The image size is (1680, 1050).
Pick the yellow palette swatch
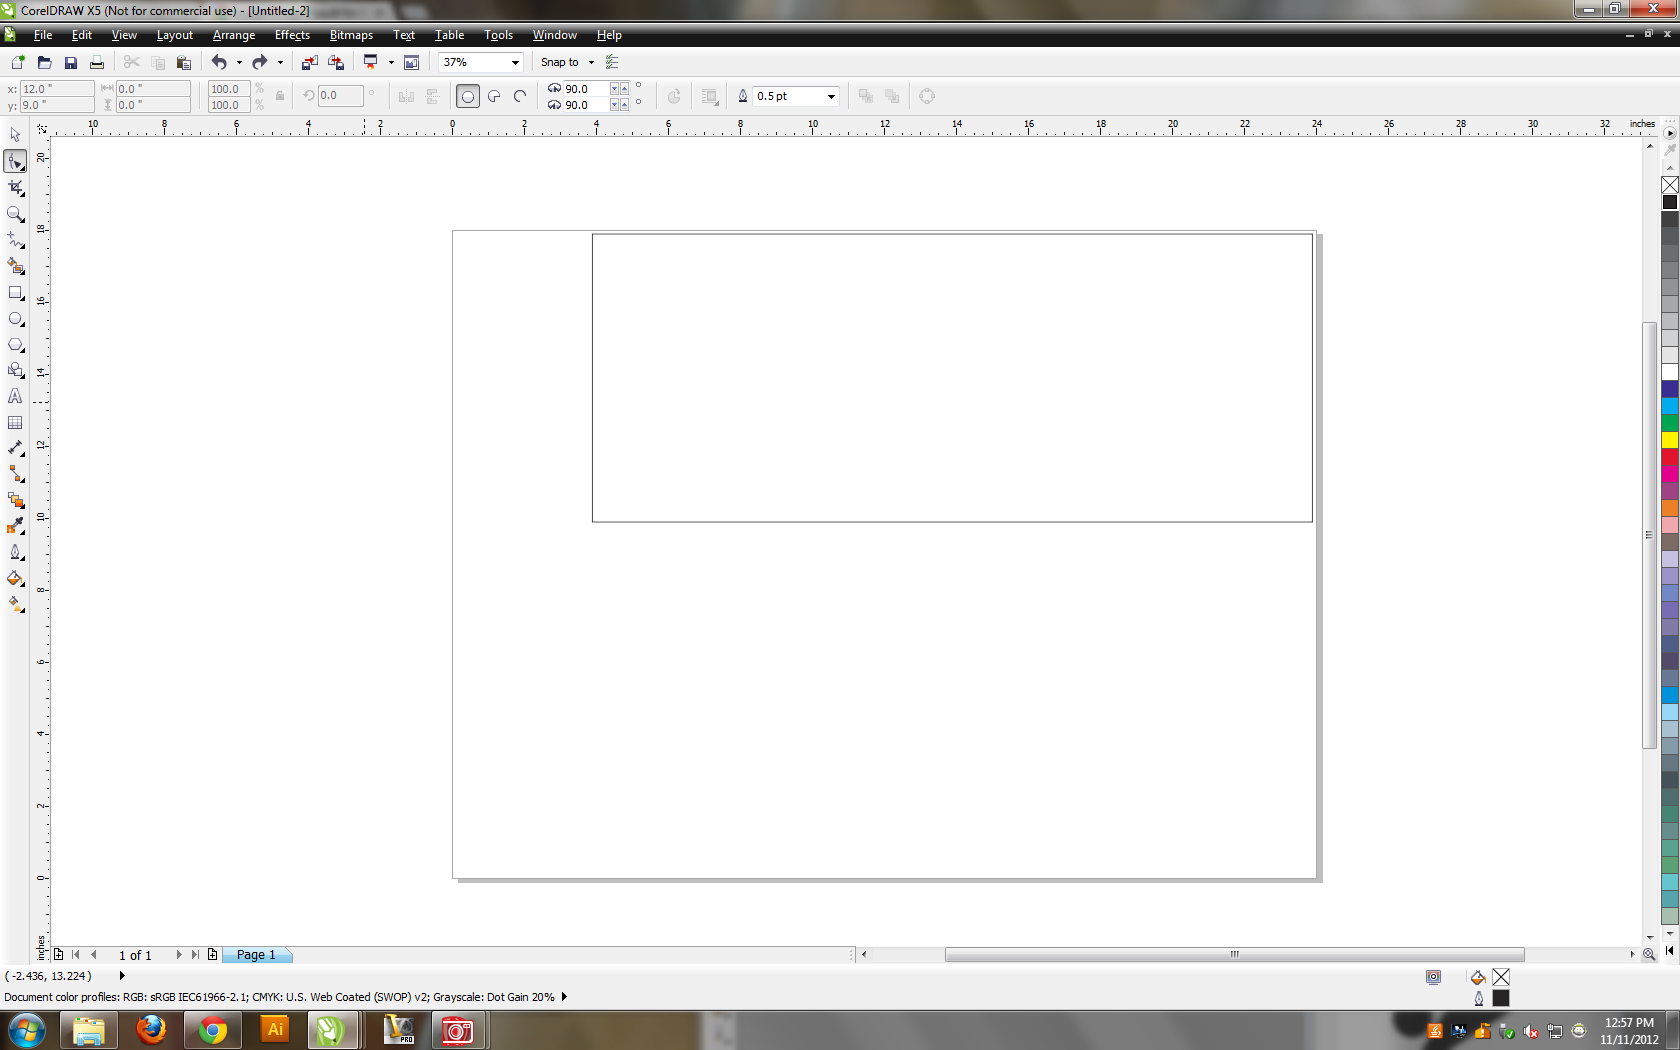coord(1670,440)
